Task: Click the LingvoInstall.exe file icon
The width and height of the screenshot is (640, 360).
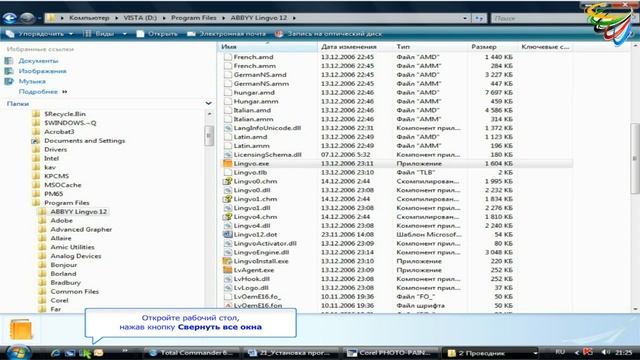Action: (x=227, y=261)
